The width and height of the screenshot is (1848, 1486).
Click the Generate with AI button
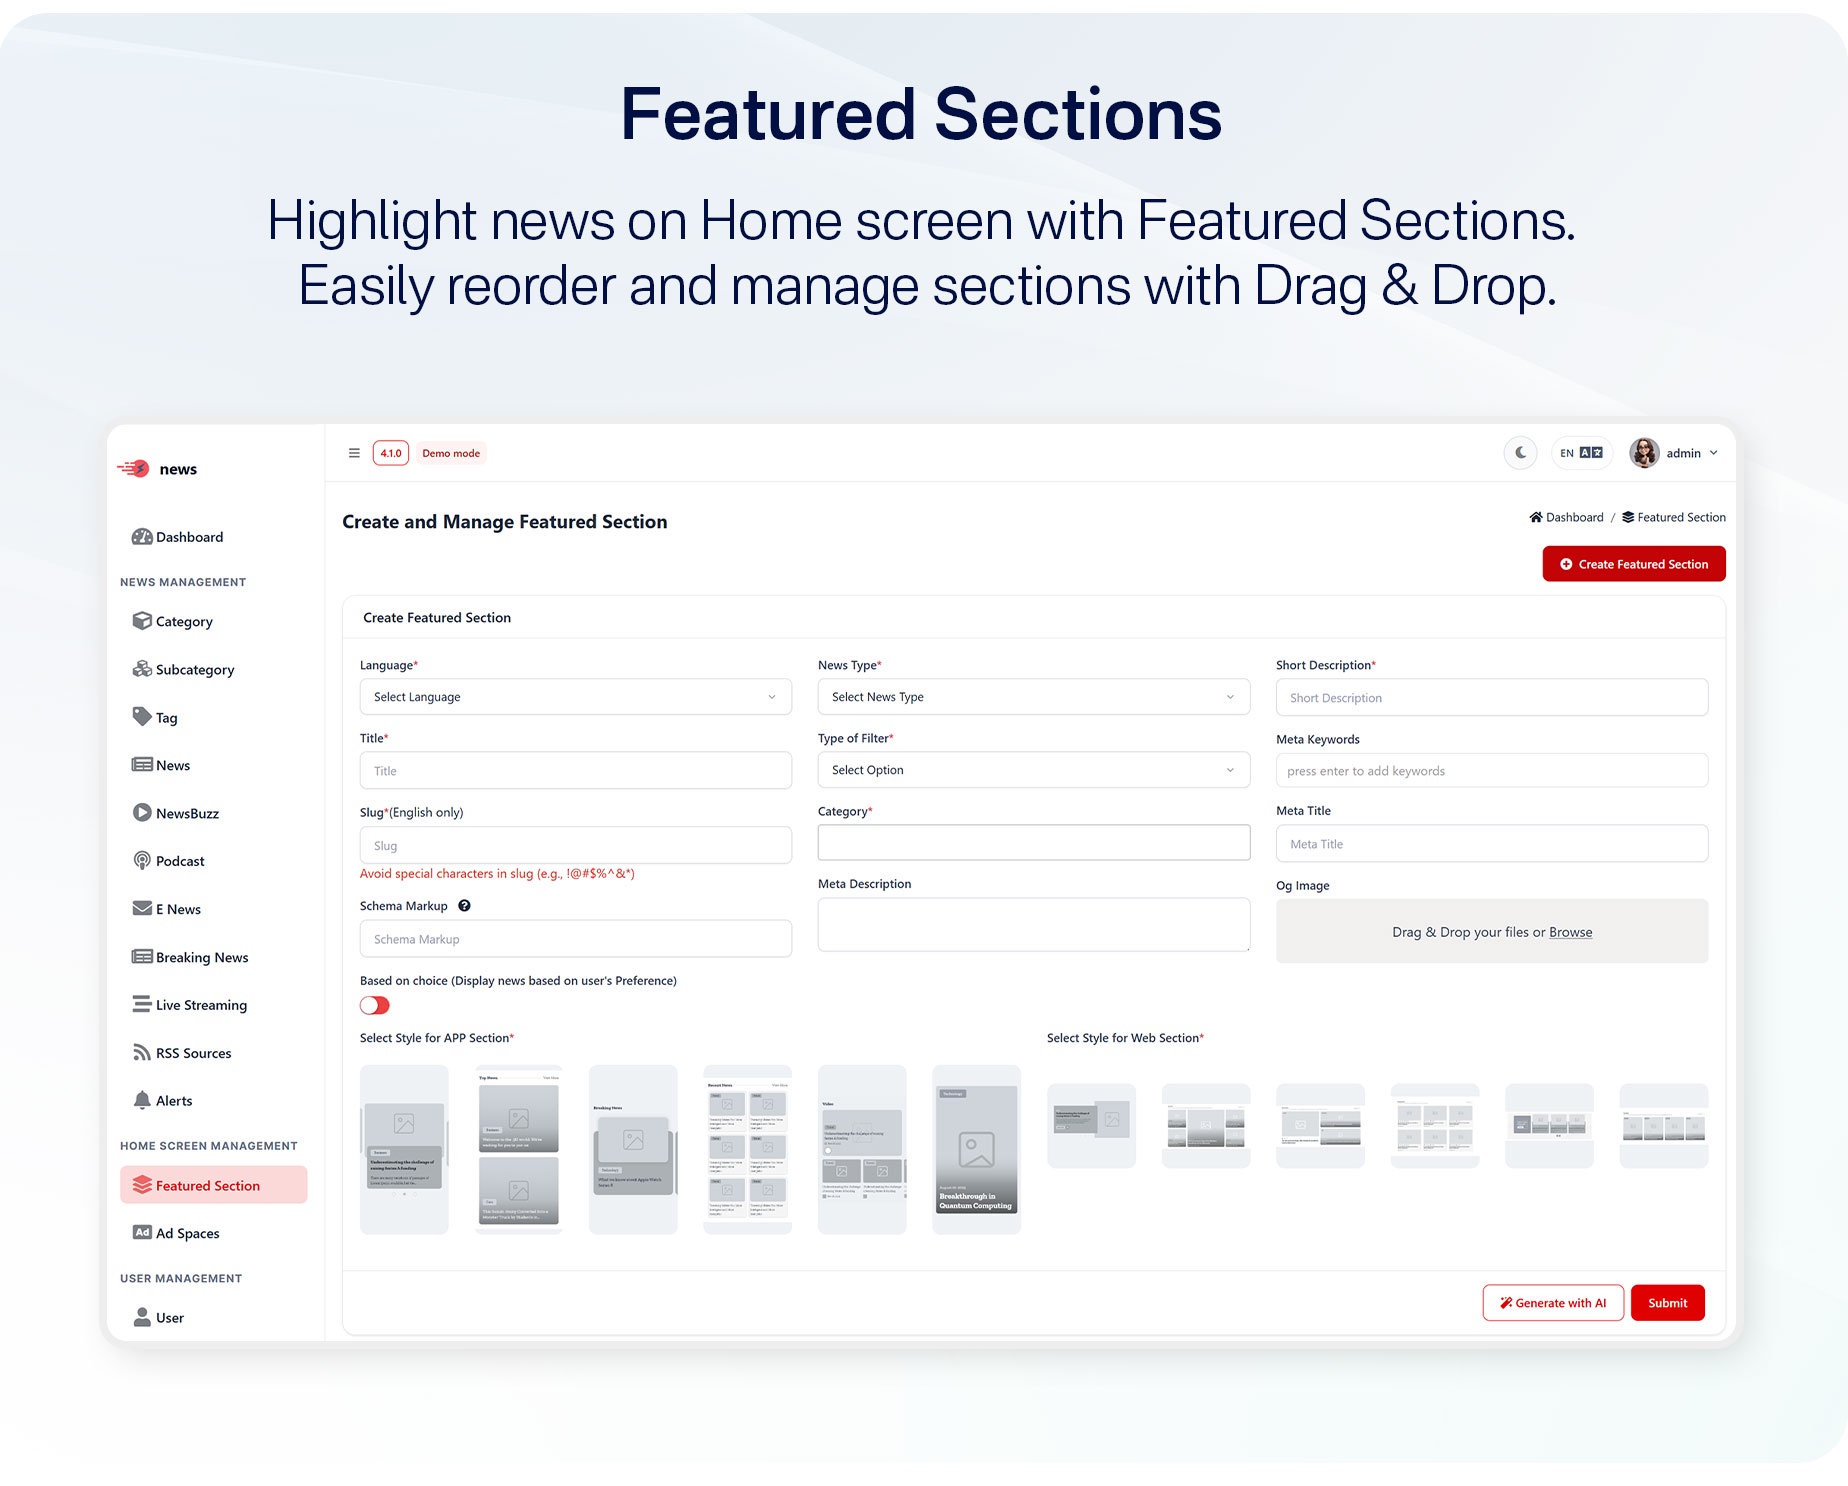(x=1553, y=1303)
